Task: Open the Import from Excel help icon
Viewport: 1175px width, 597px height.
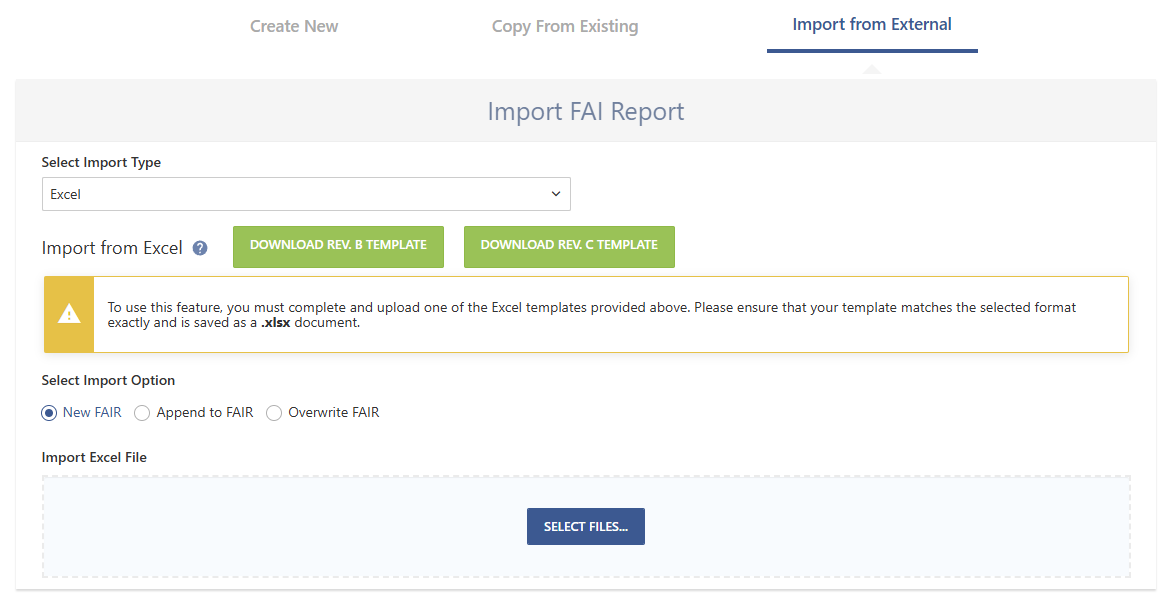Action: [x=199, y=248]
